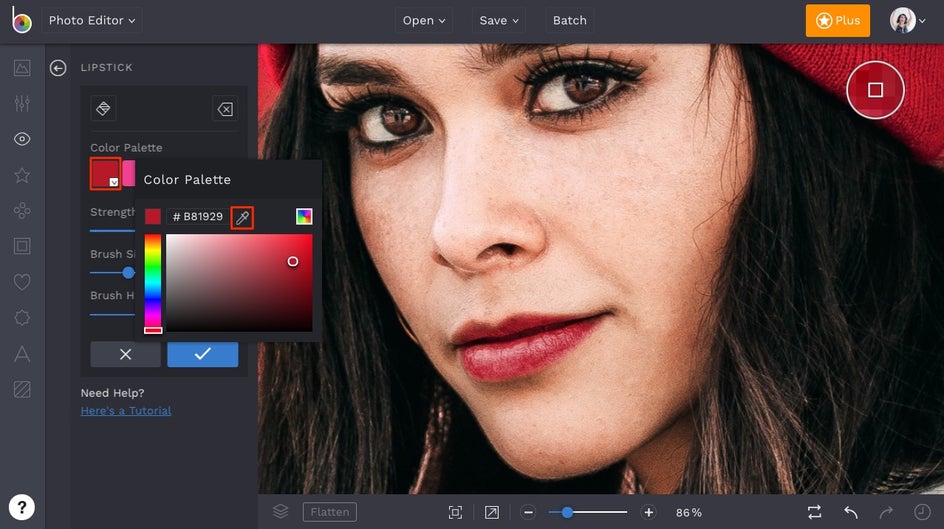The image size is (944, 529).
Task: Open the Textures hatched sidebar icon
Action: pos(22,389)
